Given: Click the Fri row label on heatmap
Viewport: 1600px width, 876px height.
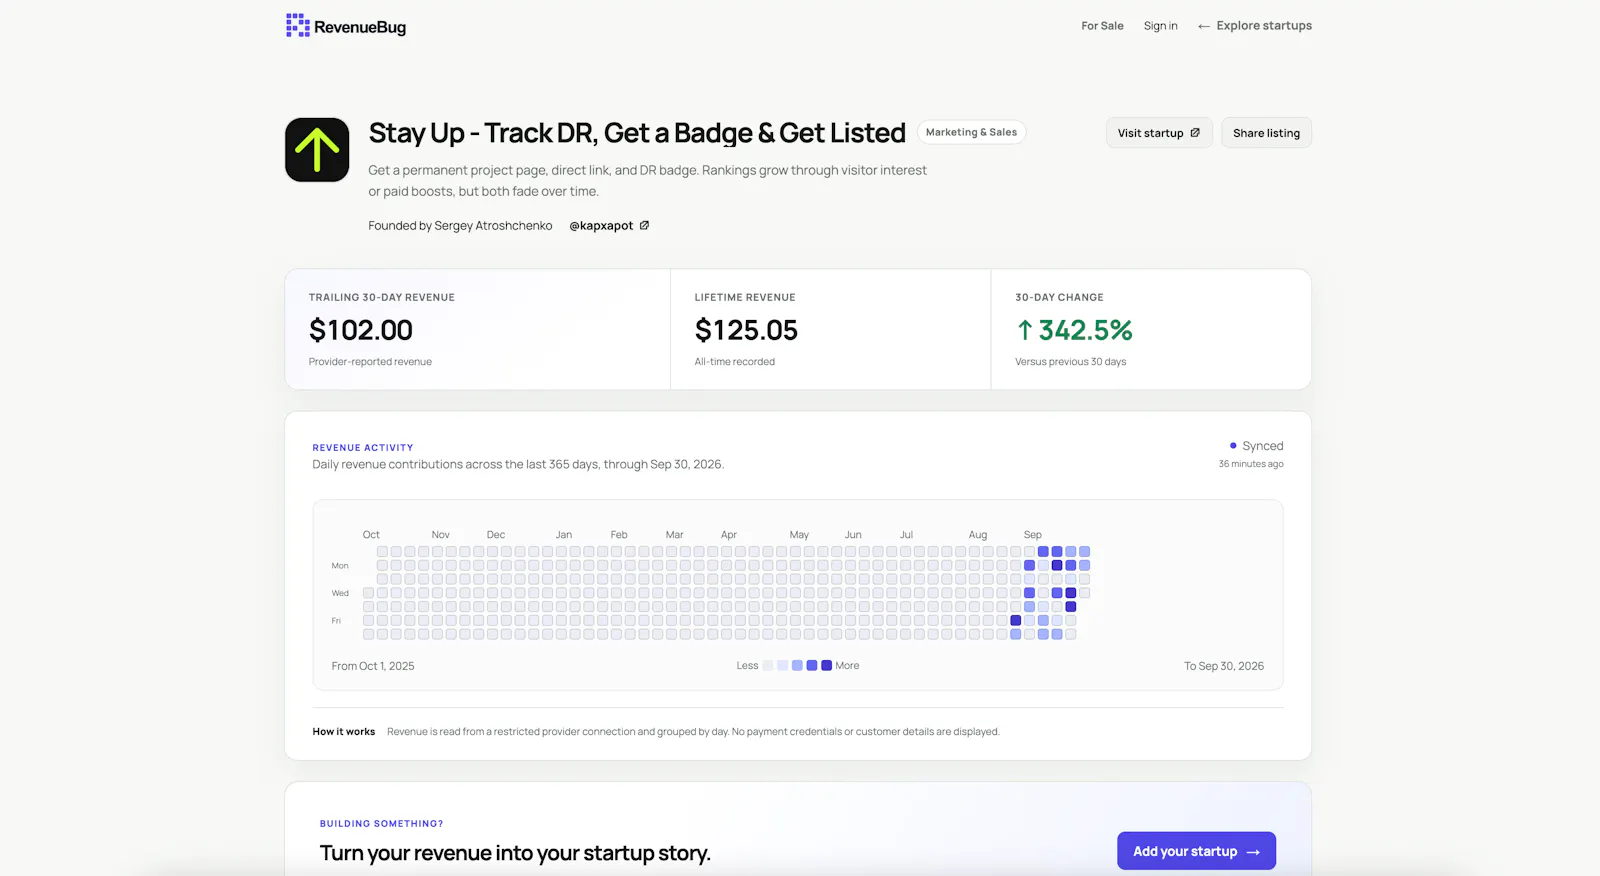Looking at the screenshot, I should 336,621.
